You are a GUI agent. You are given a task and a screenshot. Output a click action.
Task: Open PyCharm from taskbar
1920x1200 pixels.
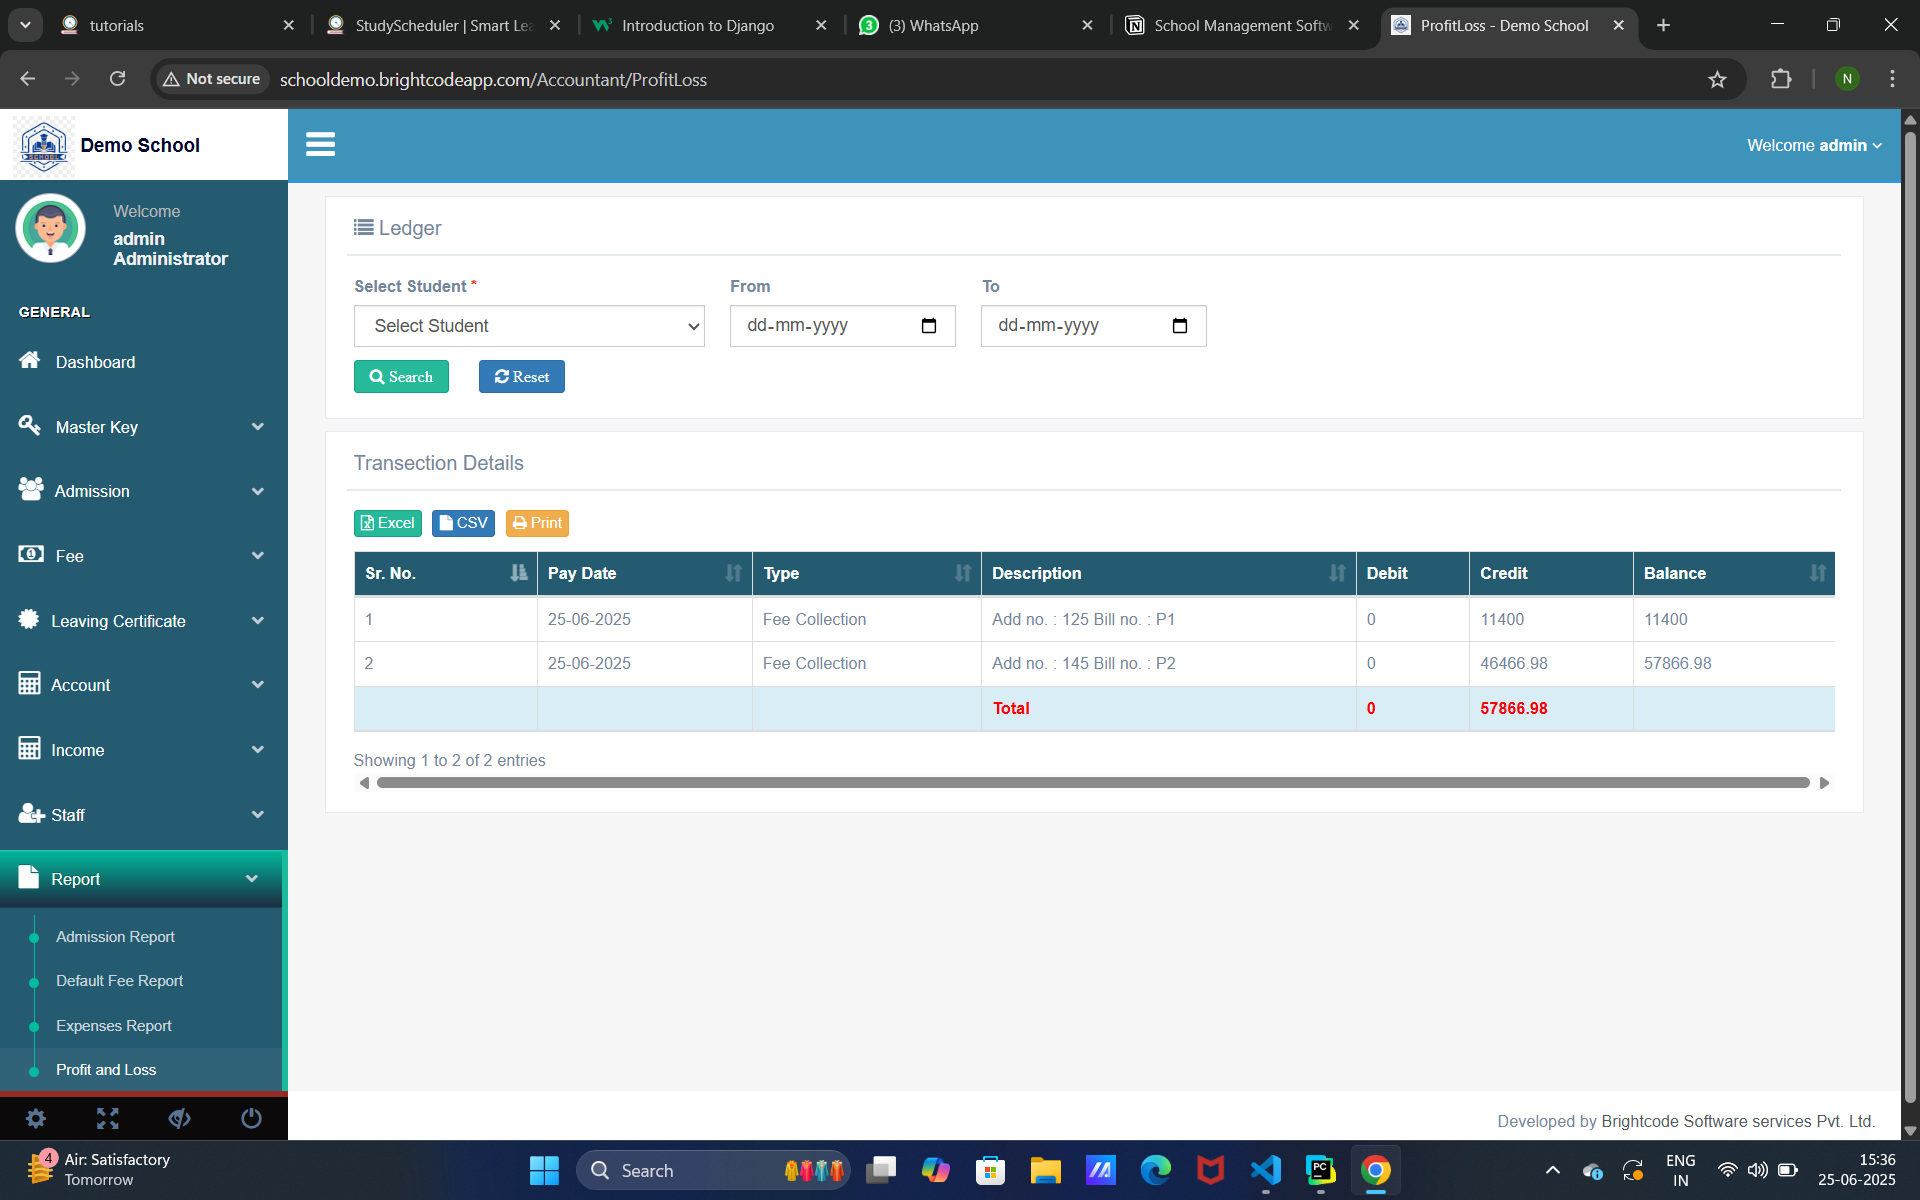1320,1170
